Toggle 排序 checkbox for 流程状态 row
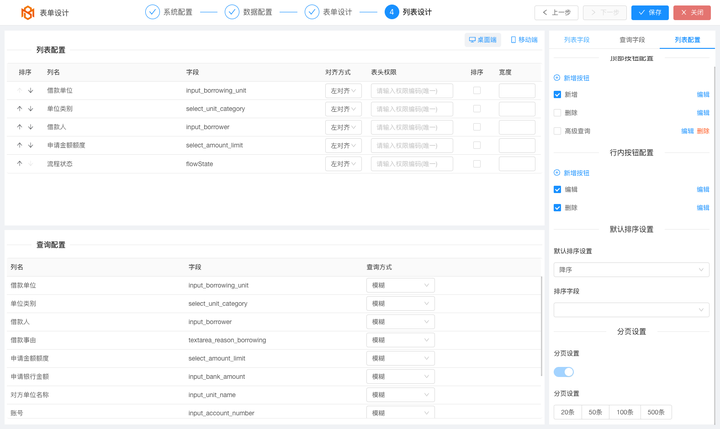Viewport: 720px width, 429px height. point(477,164)
